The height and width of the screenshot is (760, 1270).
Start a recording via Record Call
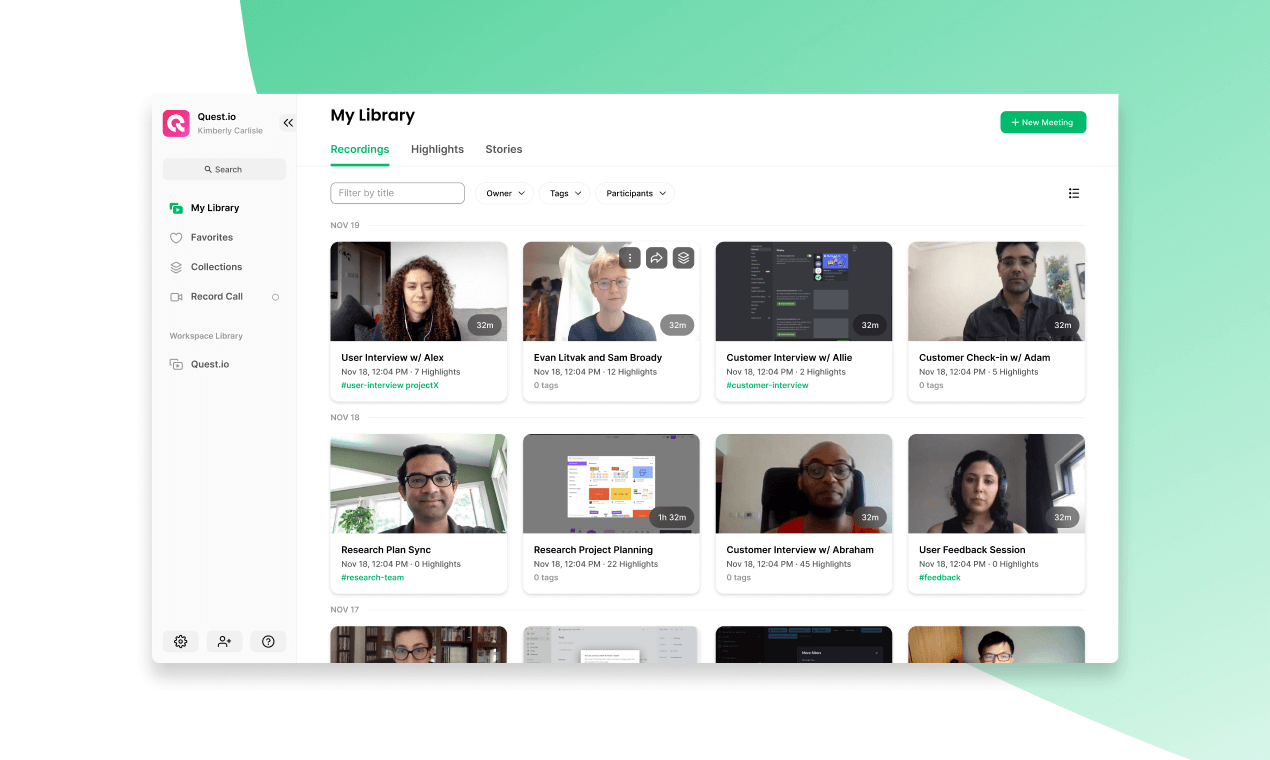click(216, 296)
